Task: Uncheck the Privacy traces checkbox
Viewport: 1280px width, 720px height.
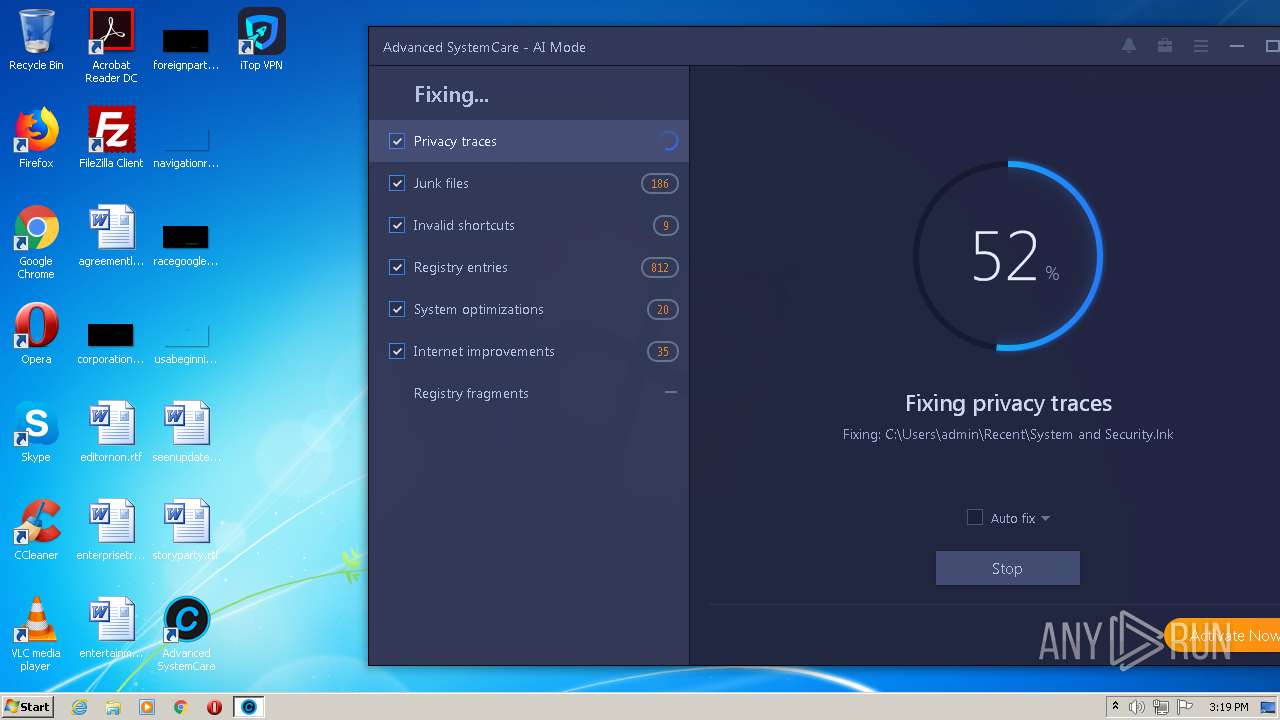Action: (x=397, y=141)
